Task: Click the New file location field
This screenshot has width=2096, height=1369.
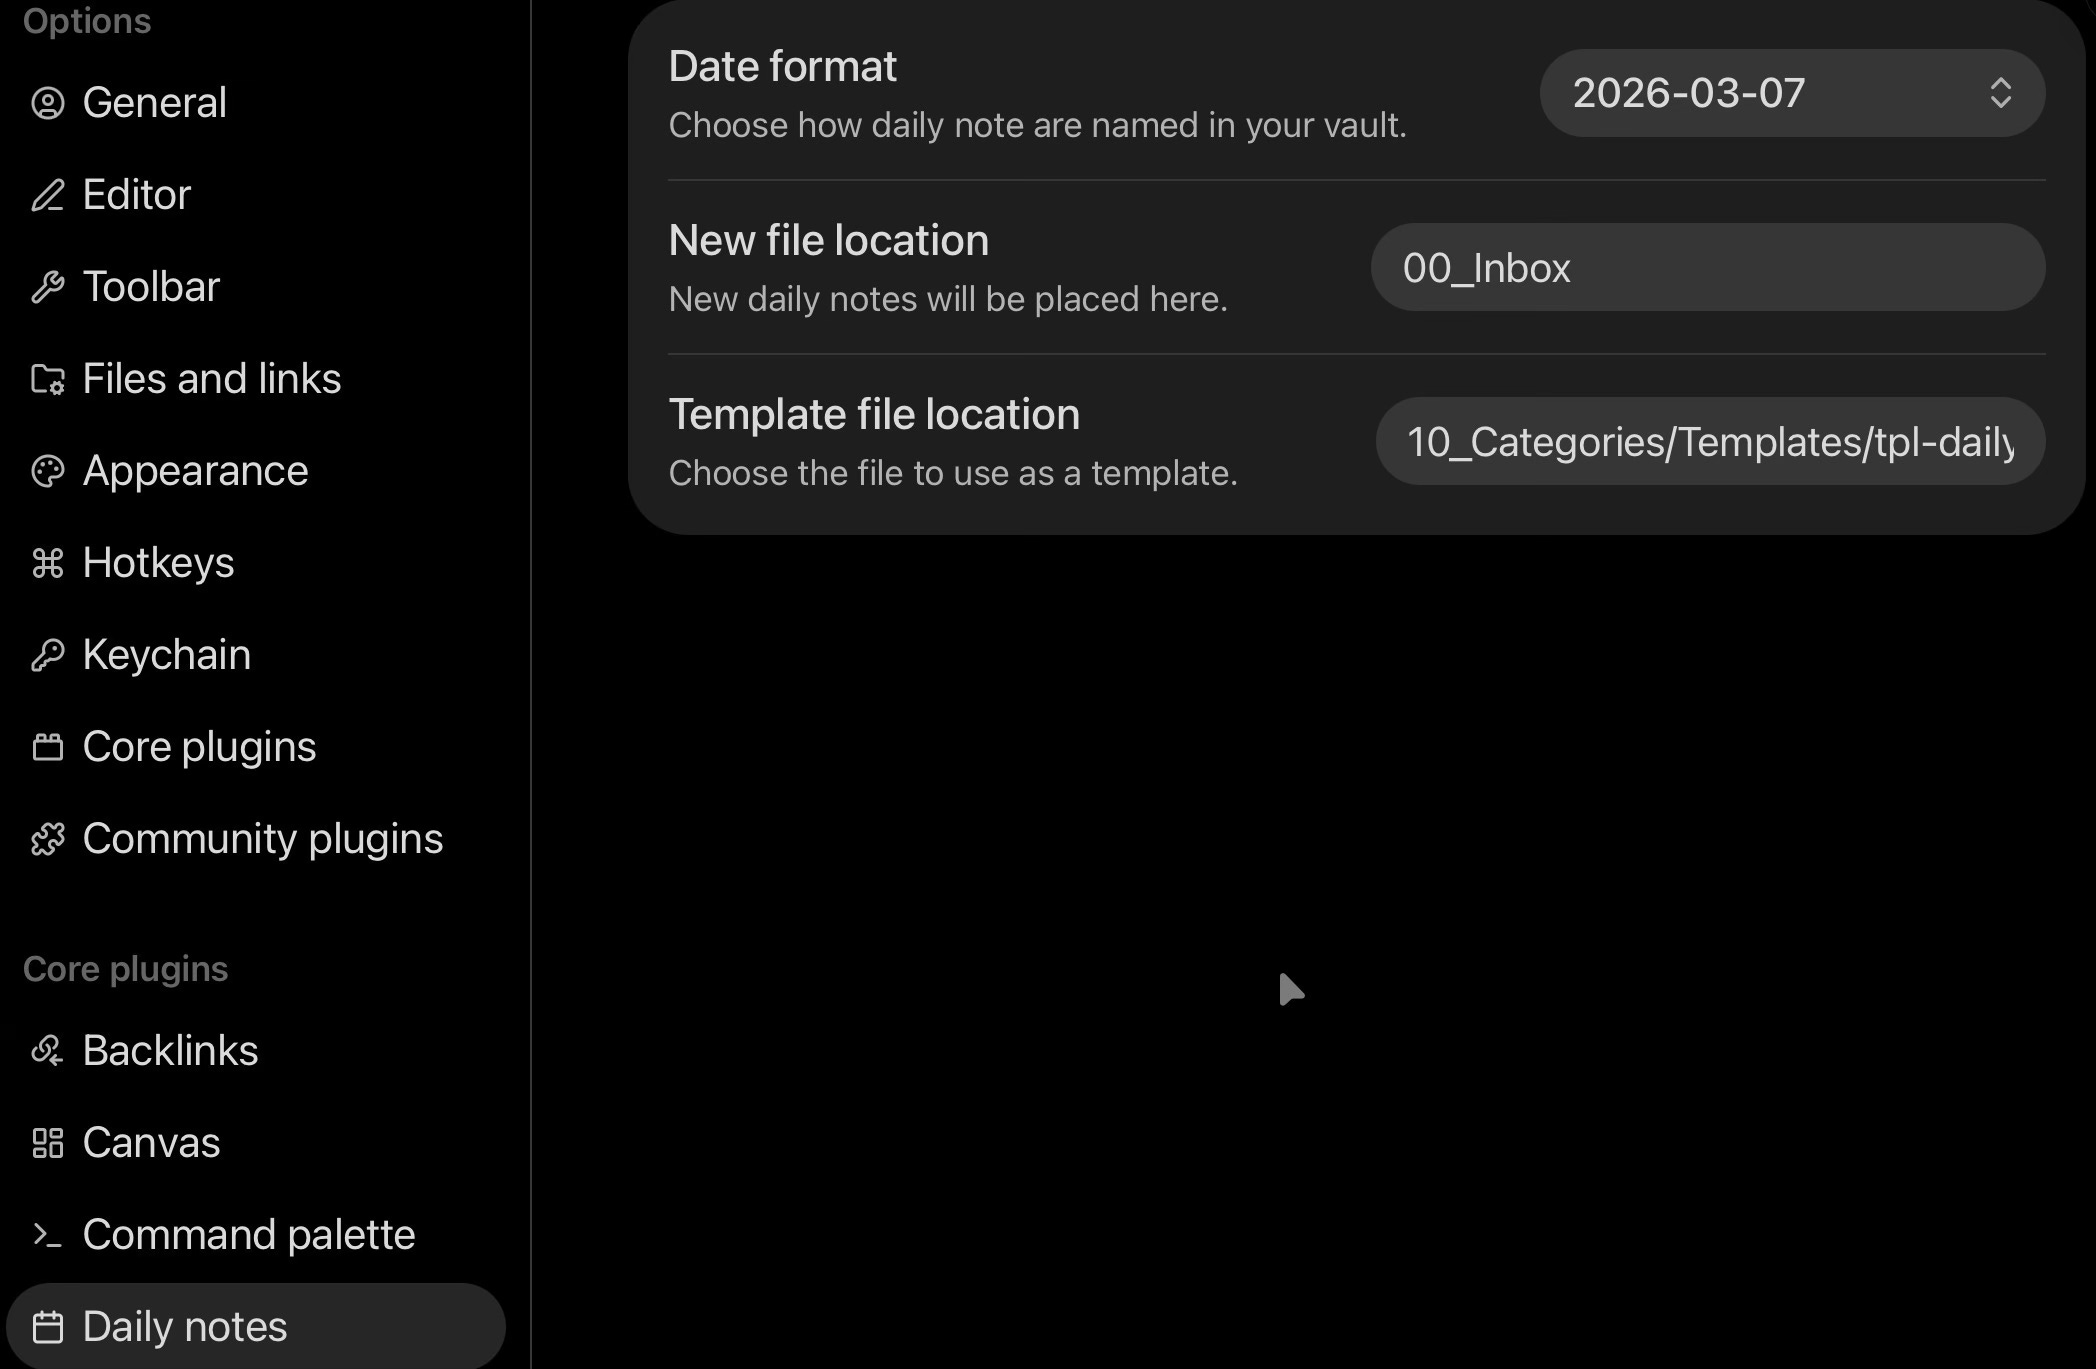Action: (x=1707, y=267)
